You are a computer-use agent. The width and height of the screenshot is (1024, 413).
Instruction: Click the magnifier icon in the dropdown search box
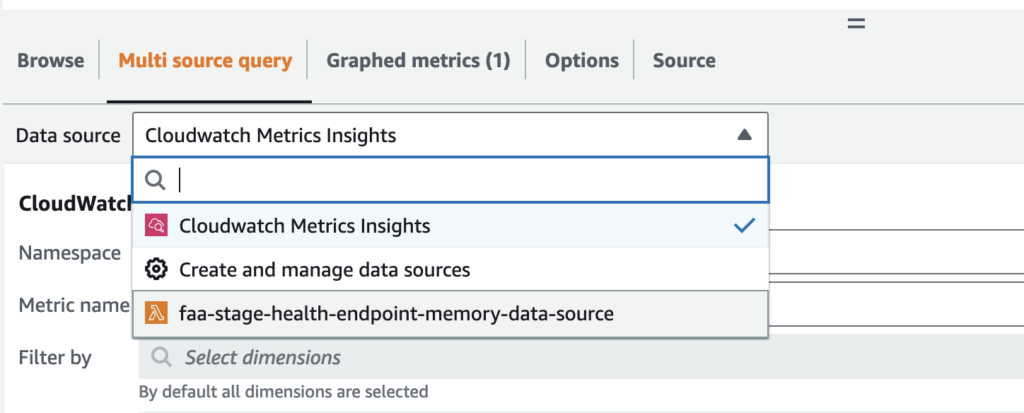pyautogui.click(x=155, y=180)
